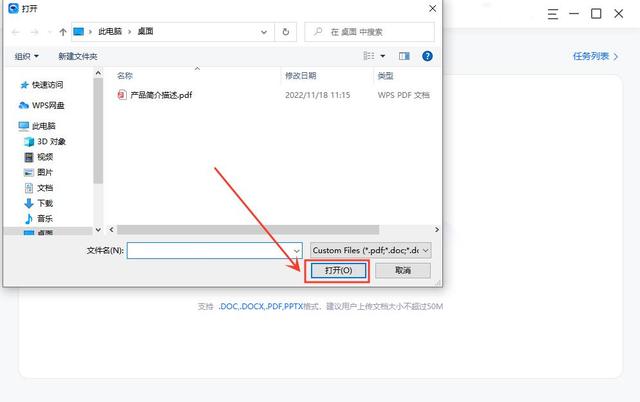Close the main application window
This screenshot has height=402, width=640.
[x=618, y=14]
